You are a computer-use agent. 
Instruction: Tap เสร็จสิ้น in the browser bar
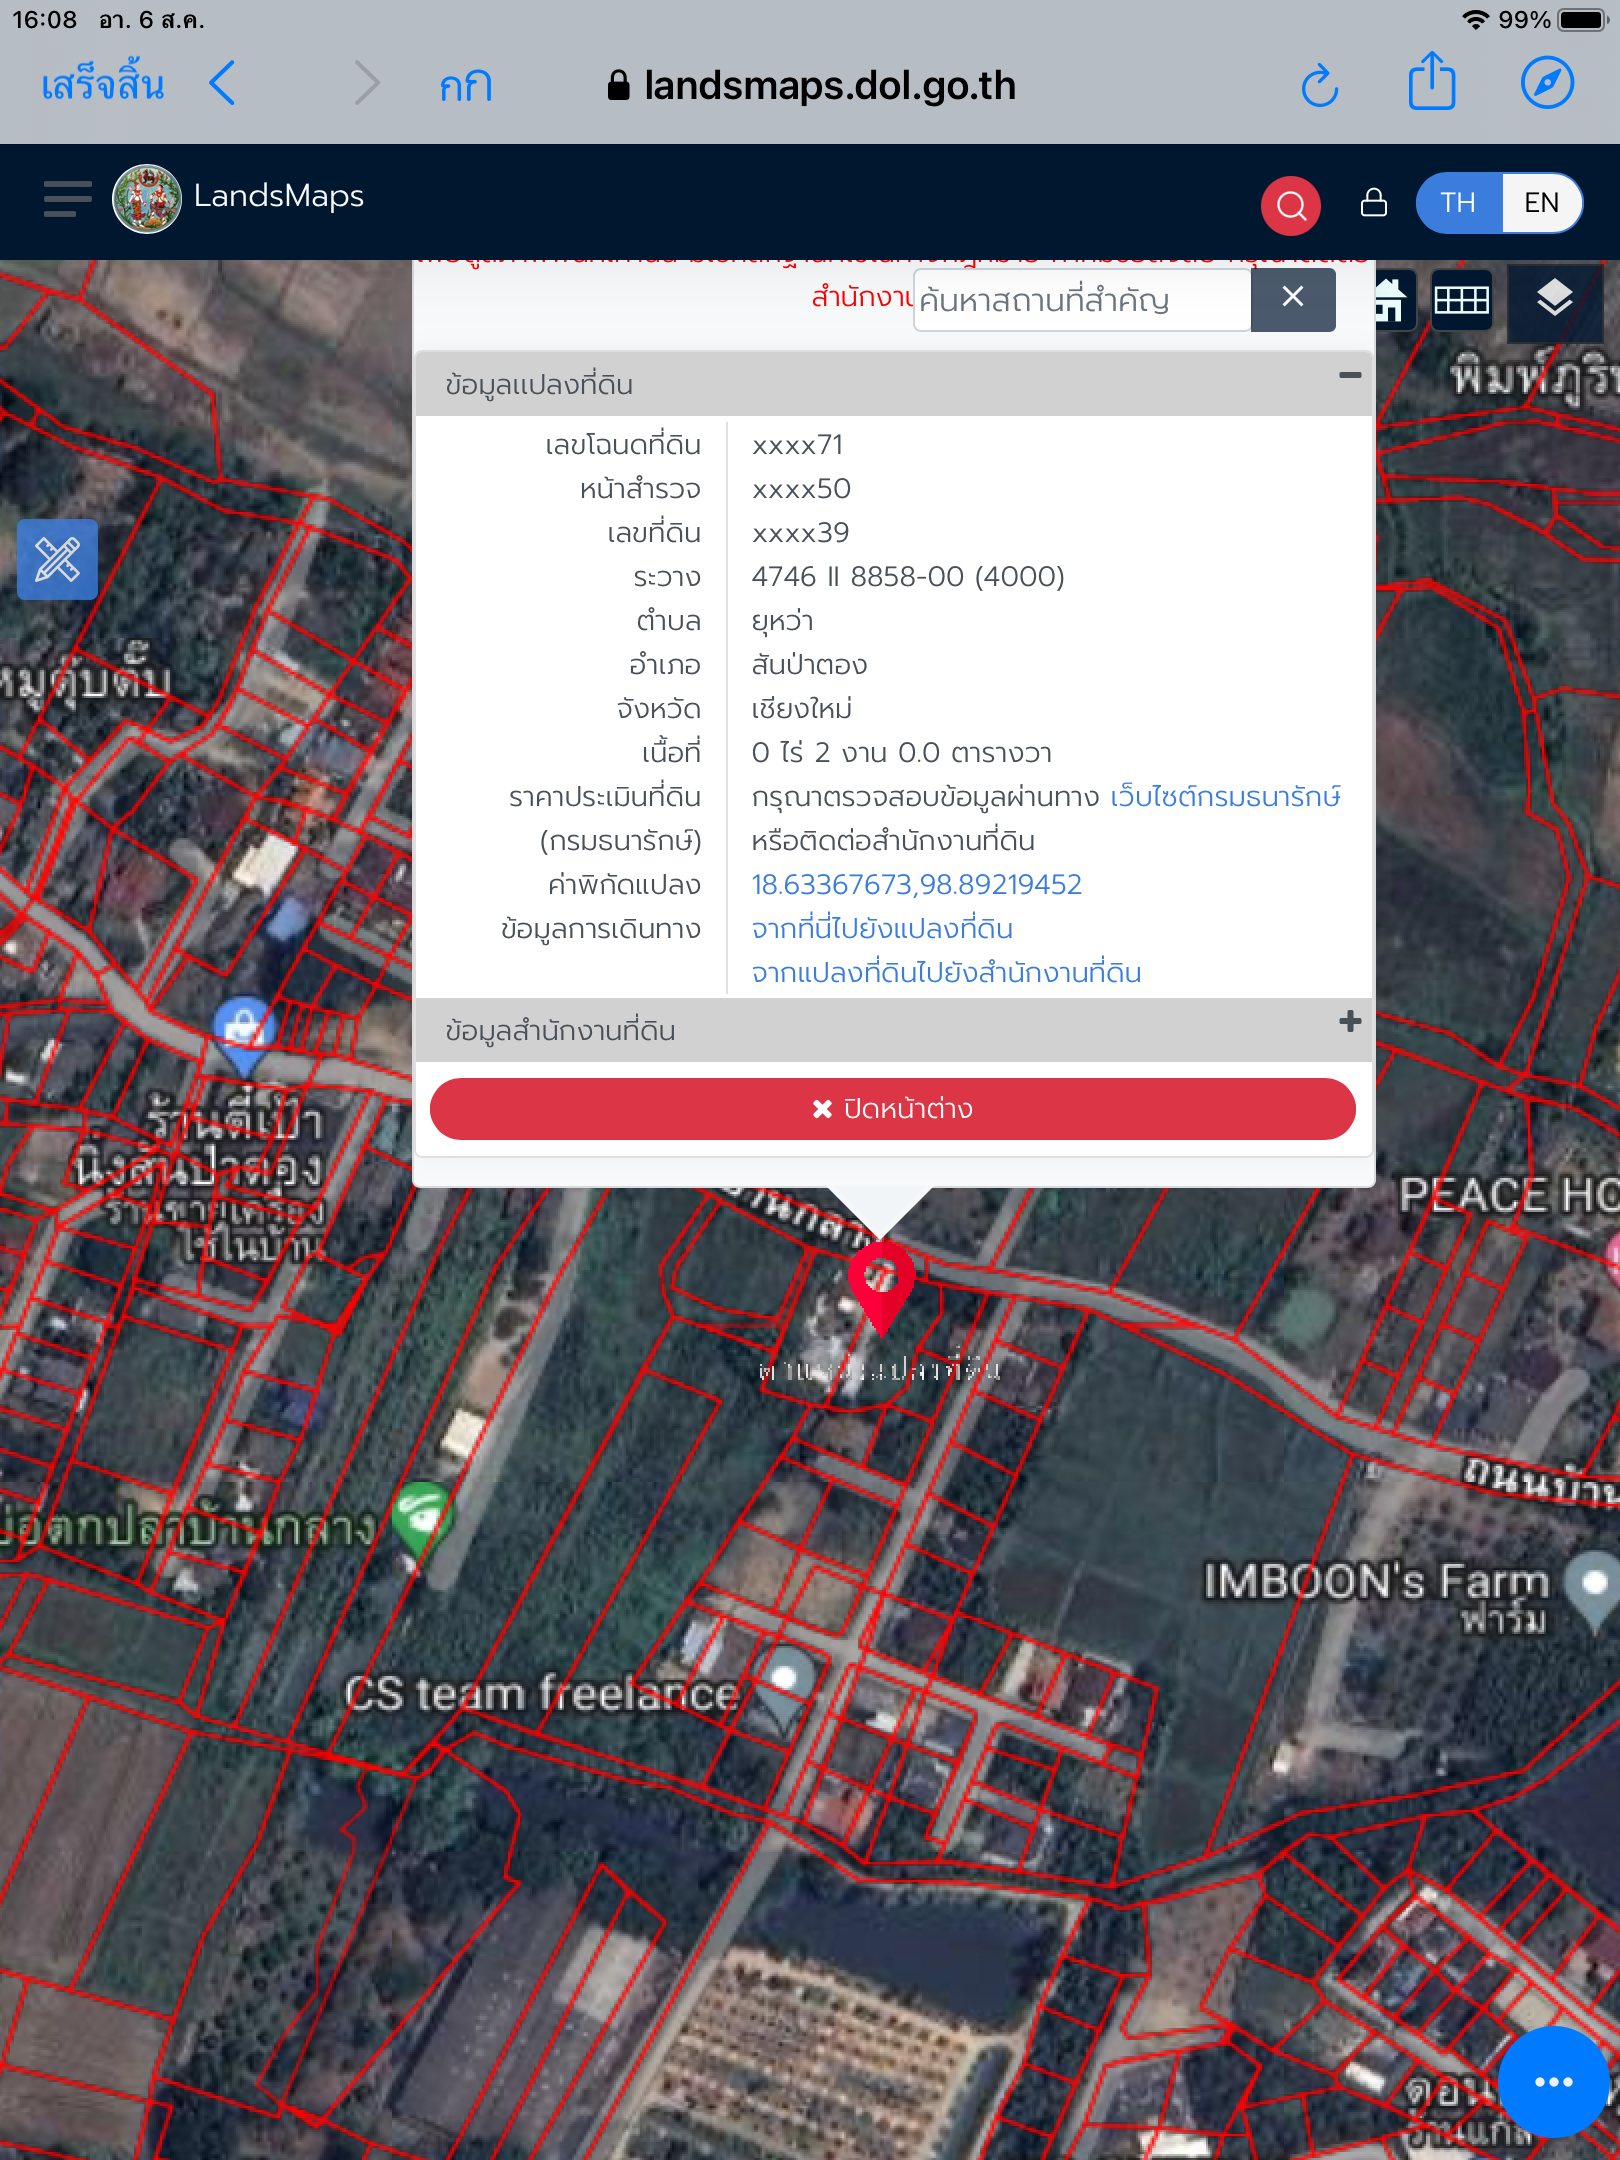pyautogui.click(x=102, y=85)
